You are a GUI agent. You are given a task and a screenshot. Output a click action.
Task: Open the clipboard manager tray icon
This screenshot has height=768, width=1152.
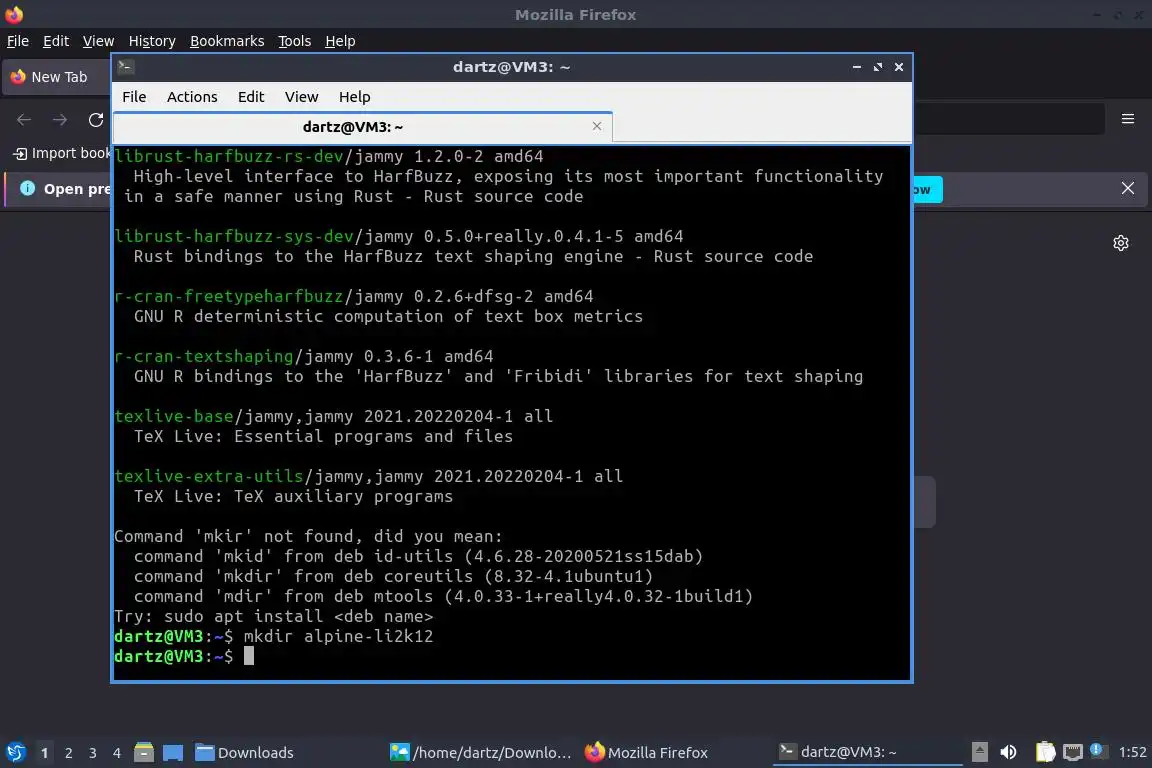(1045, 752)
